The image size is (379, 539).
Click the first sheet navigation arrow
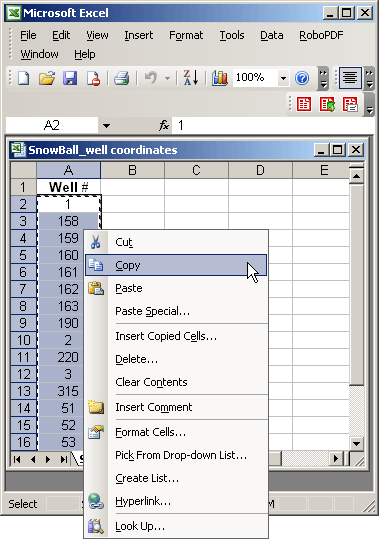pos(17,459)
